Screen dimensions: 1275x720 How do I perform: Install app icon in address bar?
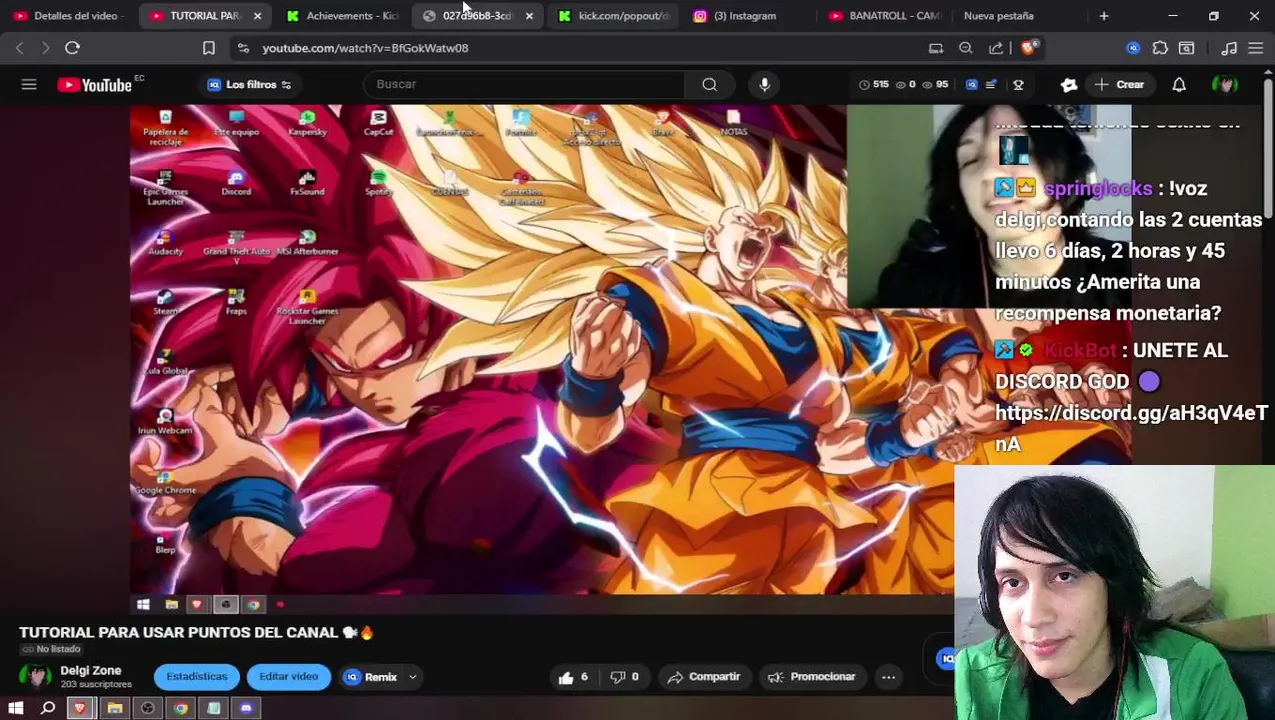[936, 48]
